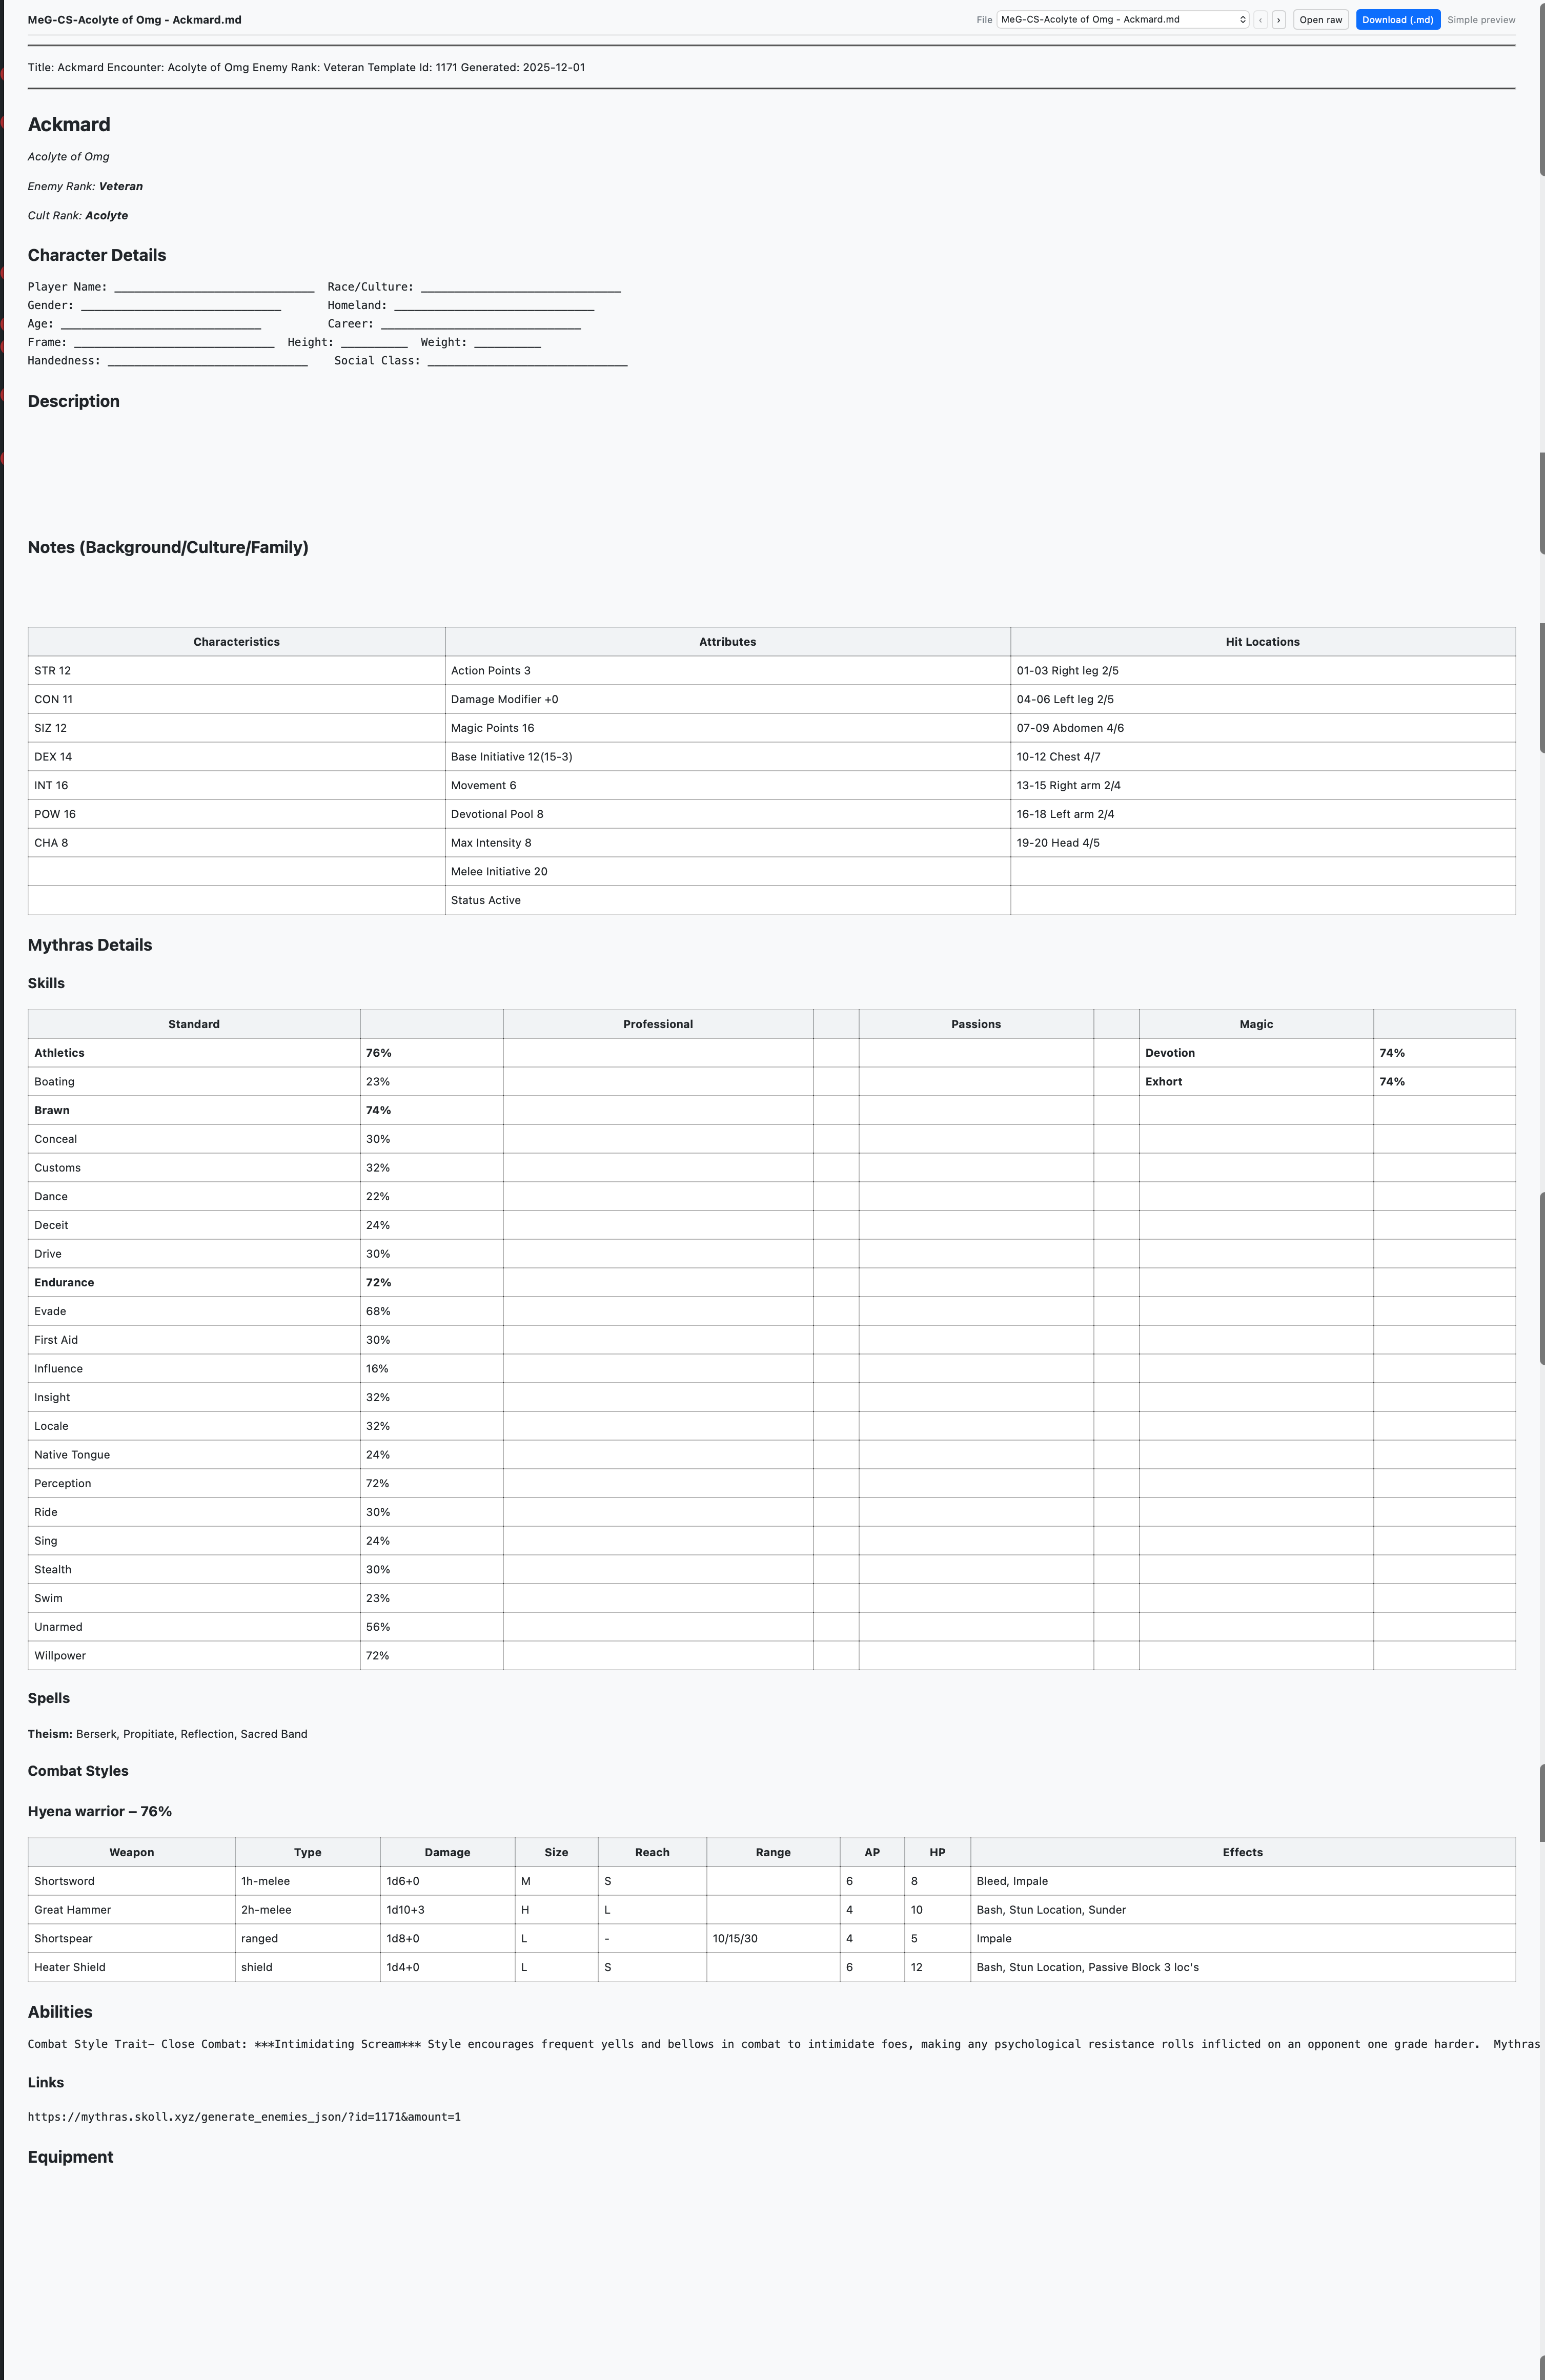Click the Ackmard title heading
This screenshot has width=1545, height=2380.
pos(69,125)
